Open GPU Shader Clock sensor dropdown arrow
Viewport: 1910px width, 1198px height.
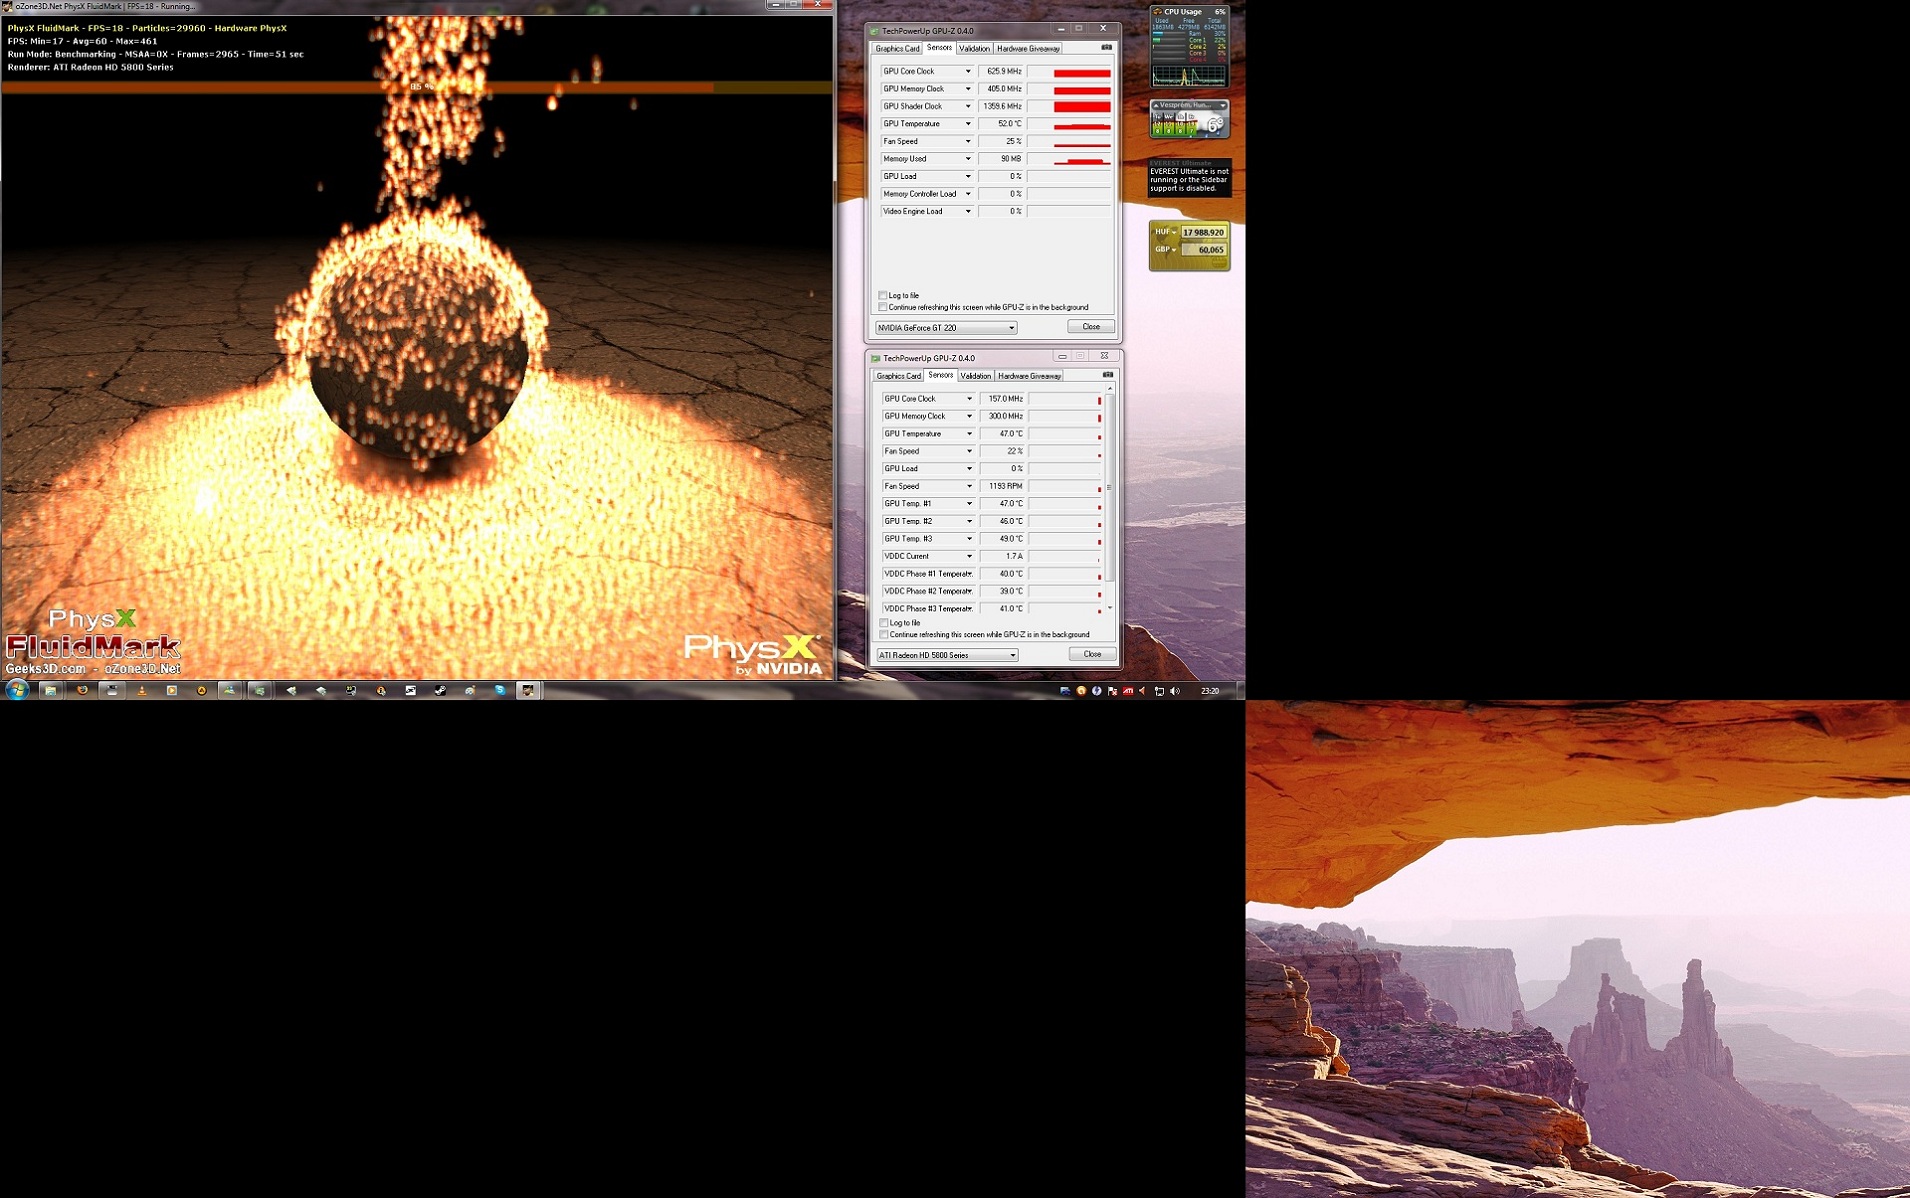point(967,106)
